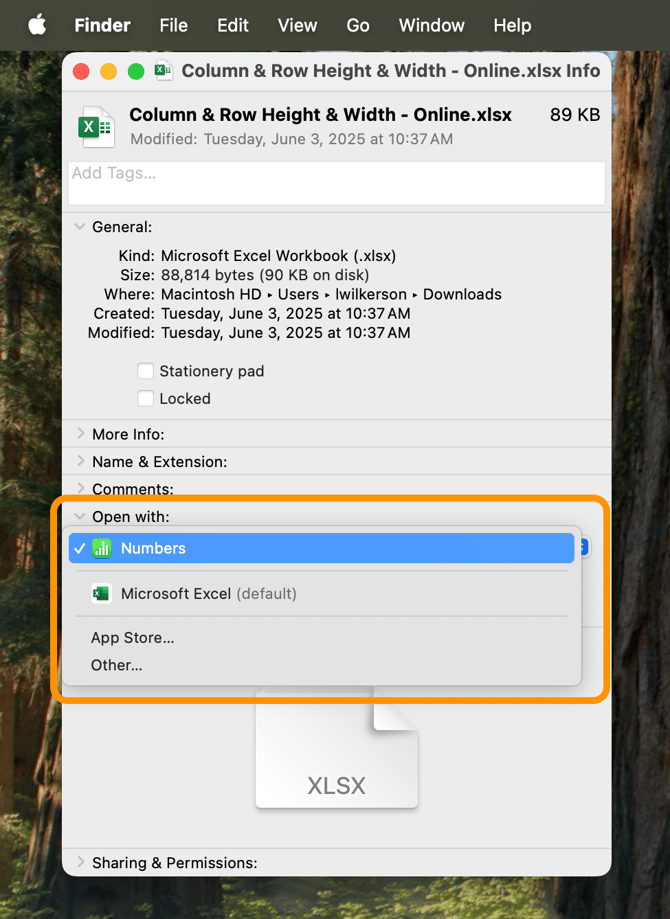Screen dimensions: 670x919
Task: Open the Help menu
Action: click(x=512, y=25)
